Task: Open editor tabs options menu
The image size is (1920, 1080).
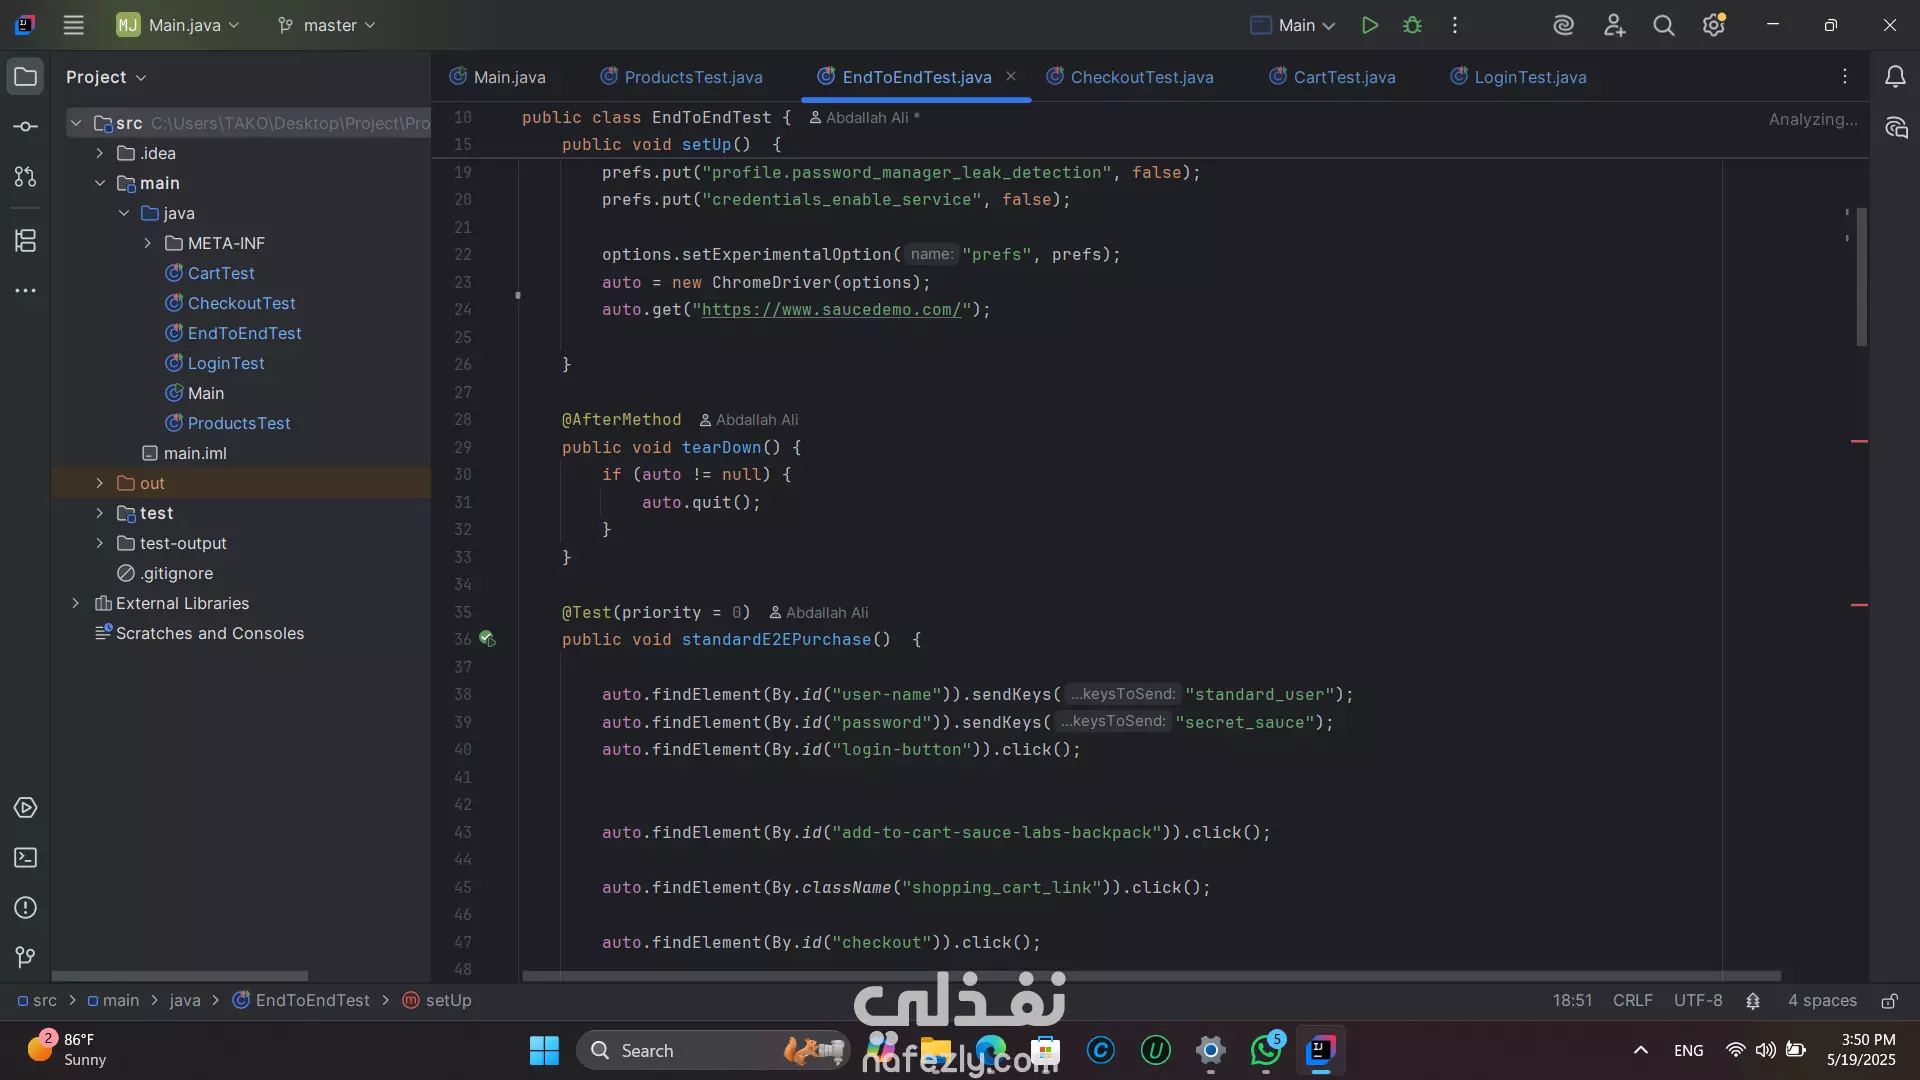Action: [1845, 77]
